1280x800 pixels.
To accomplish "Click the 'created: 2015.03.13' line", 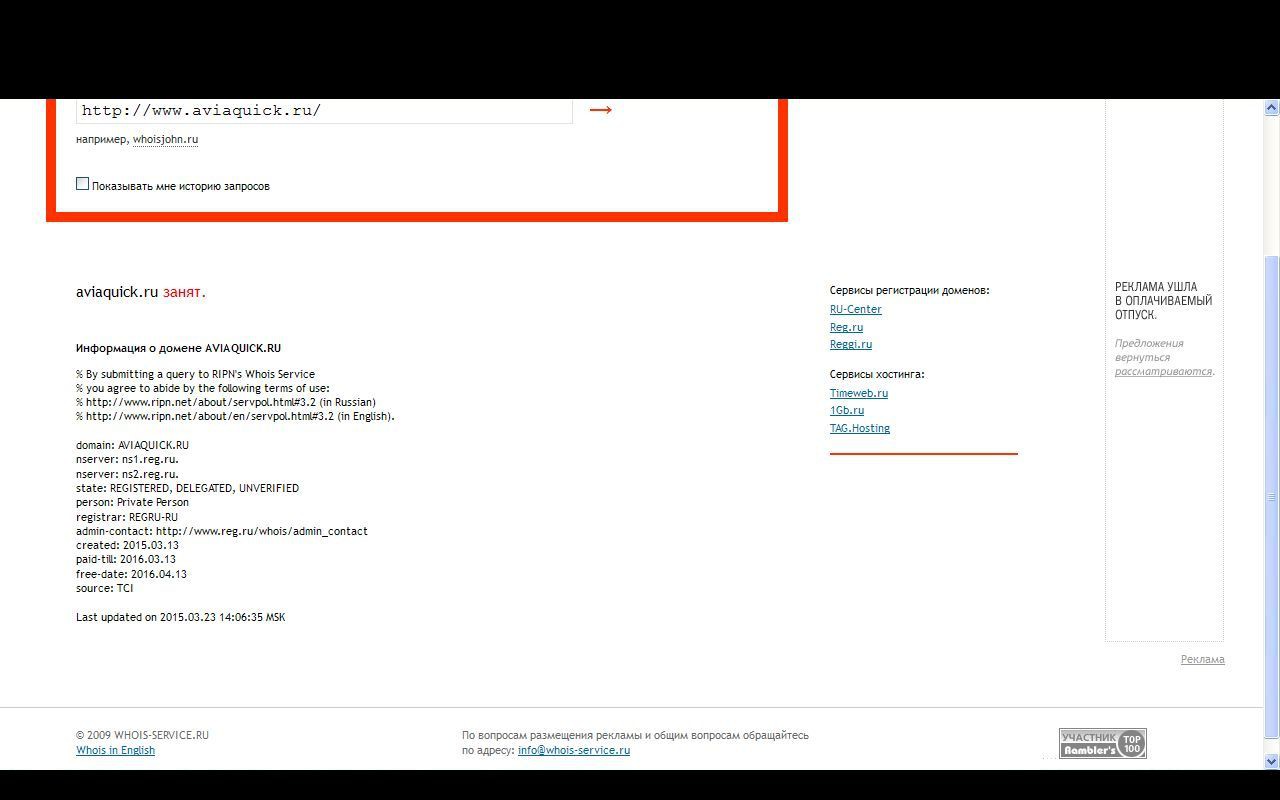I will (127, 545).
